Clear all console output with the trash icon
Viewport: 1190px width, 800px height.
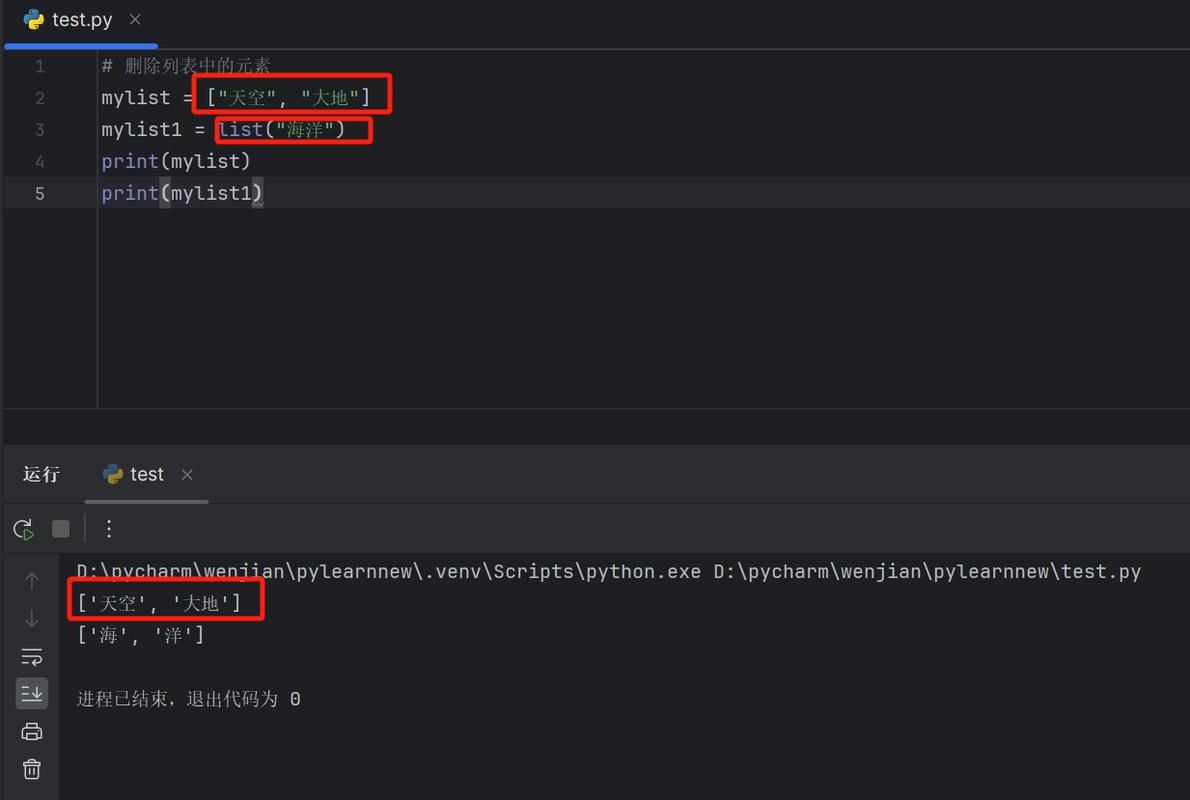[x=31, y=768]
